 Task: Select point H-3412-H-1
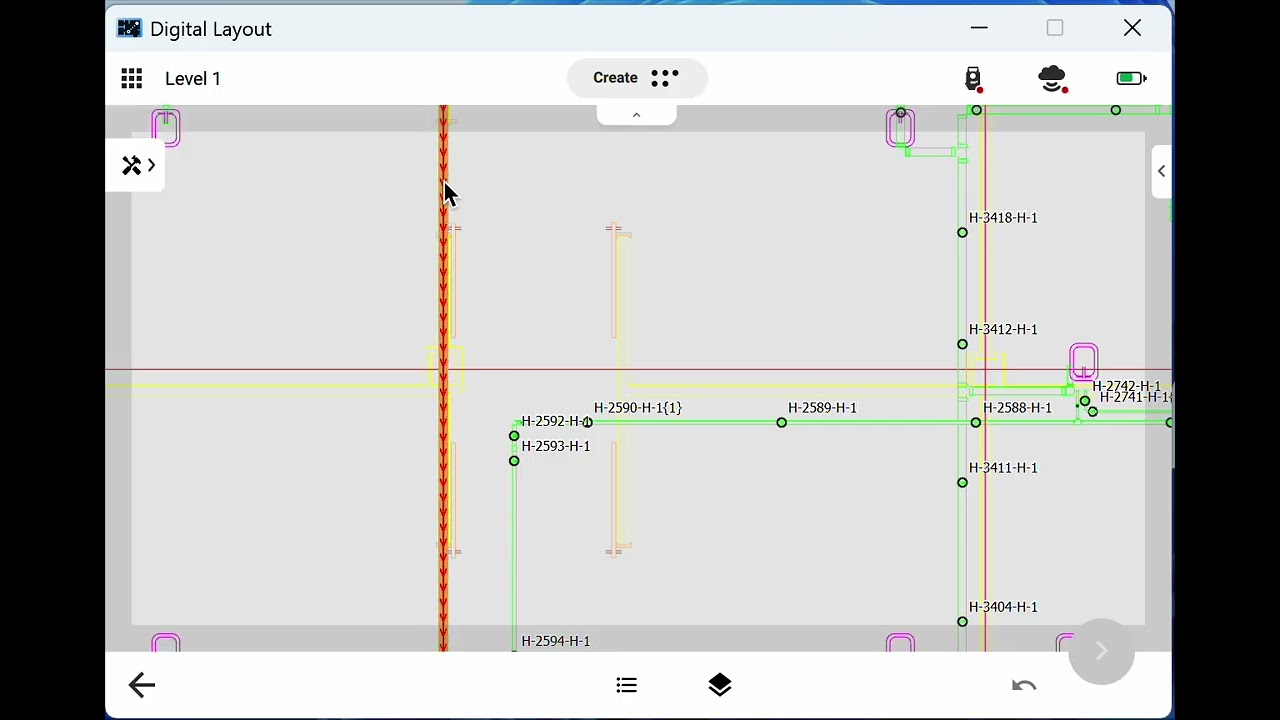tap(962, 345)
